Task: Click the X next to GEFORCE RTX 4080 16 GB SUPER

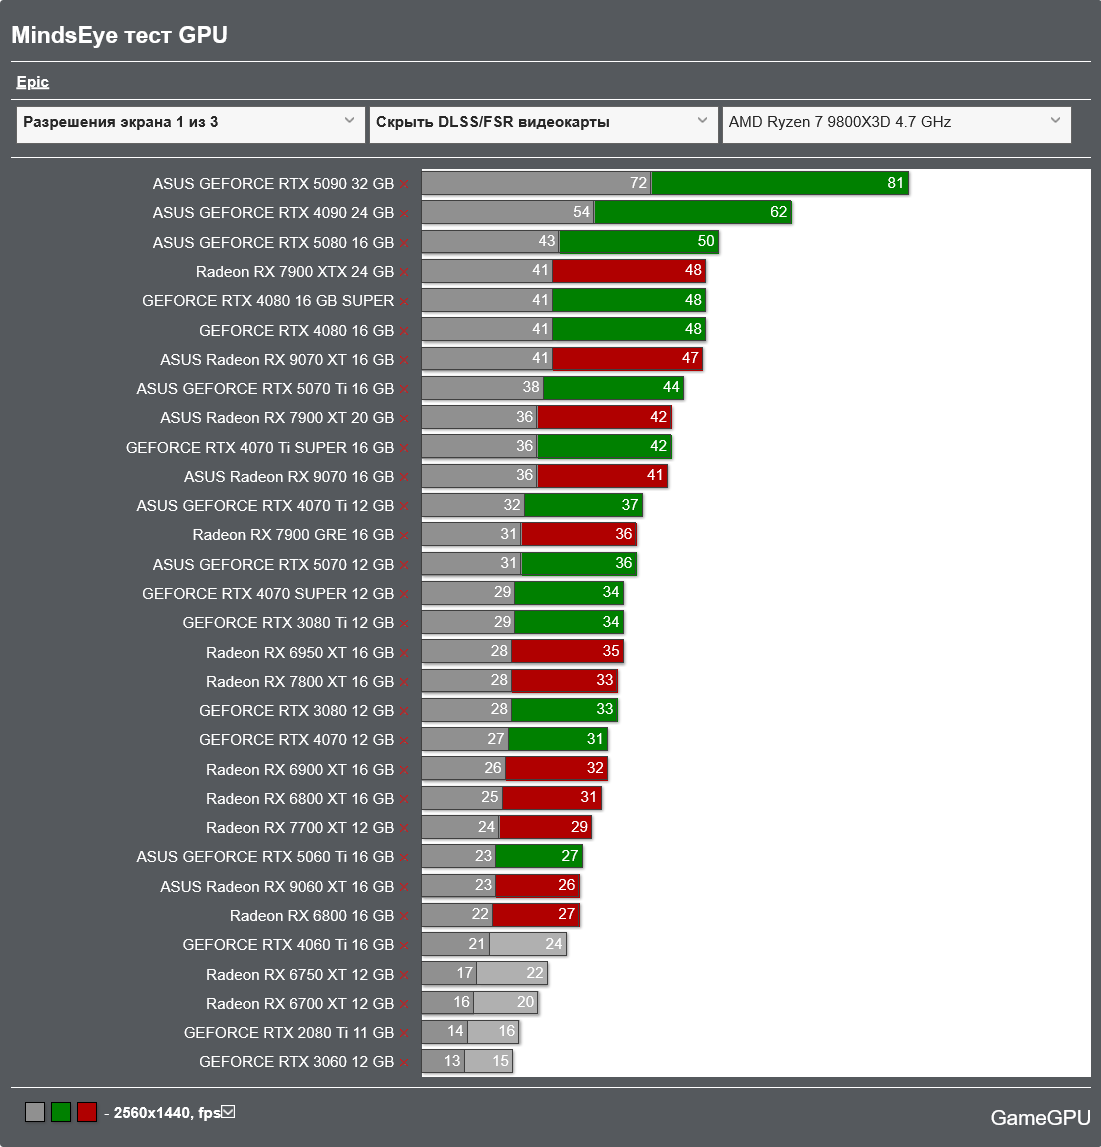Action: [404, 301]
